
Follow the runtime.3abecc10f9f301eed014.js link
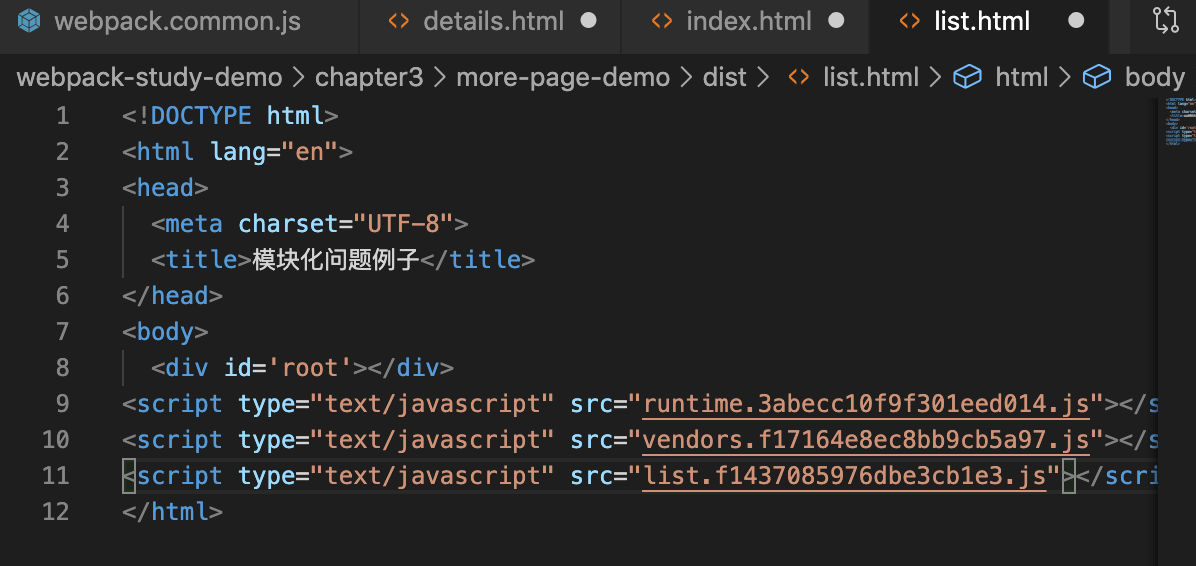tap(866, 404)
